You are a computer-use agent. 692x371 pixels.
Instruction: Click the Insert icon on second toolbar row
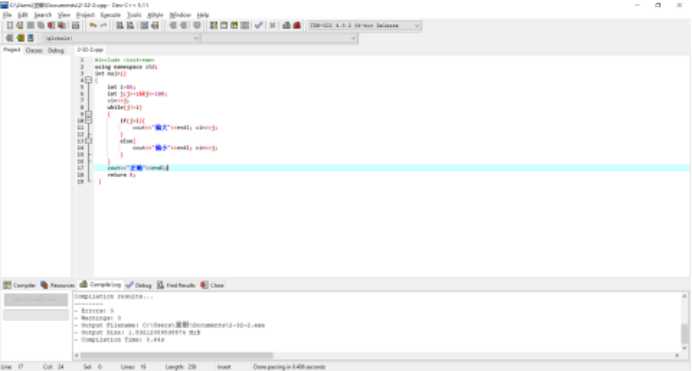click(9, 38)
